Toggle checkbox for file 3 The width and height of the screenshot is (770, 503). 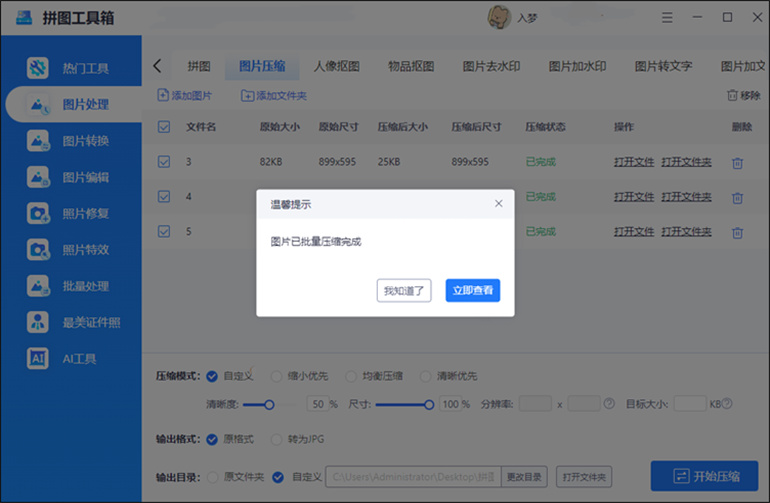pos(164,162)
